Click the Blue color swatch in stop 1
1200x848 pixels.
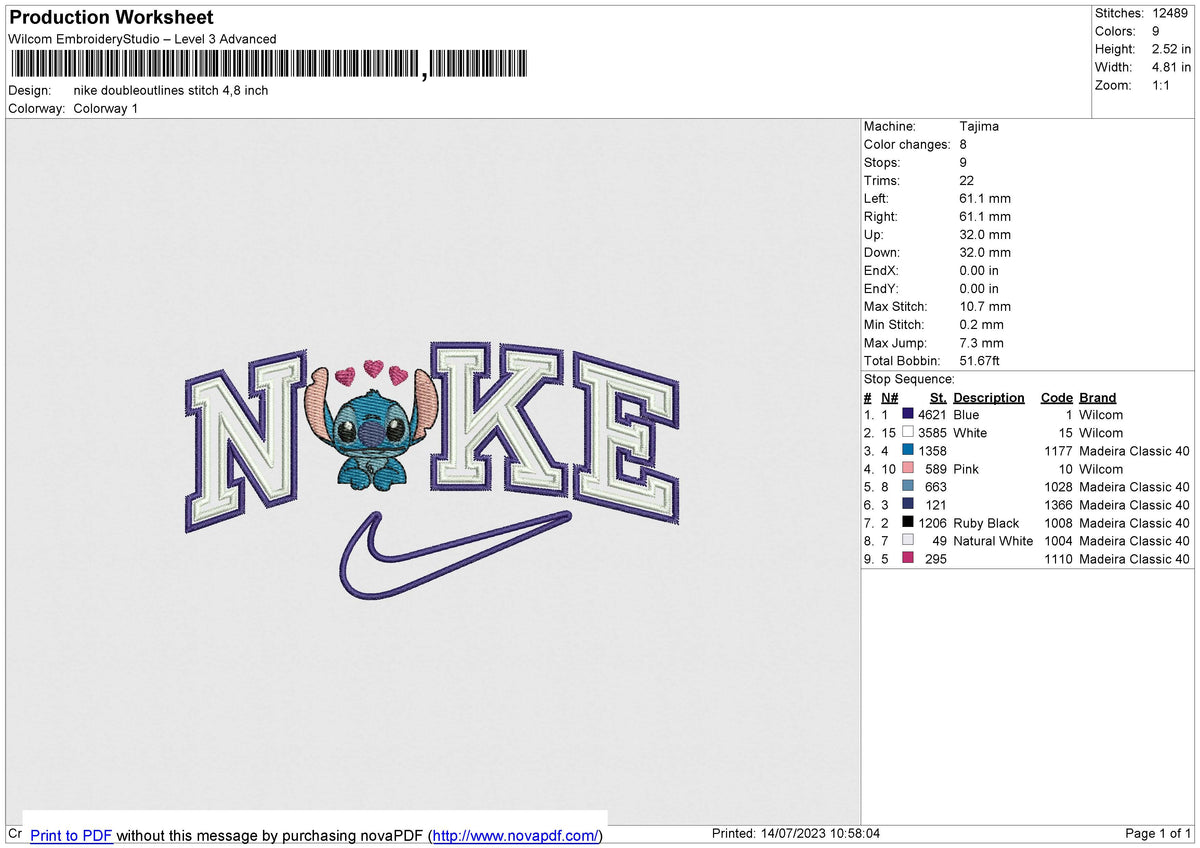908,415
